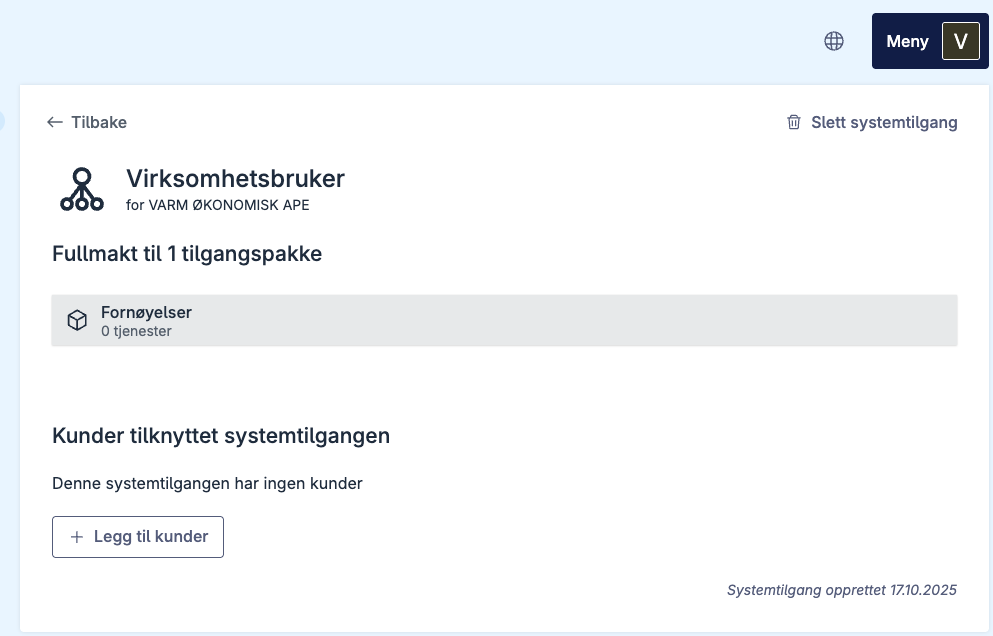This screenshot has height=636, width=993.
Task: Open the Fornøyelser access package row
Action: 504,321
